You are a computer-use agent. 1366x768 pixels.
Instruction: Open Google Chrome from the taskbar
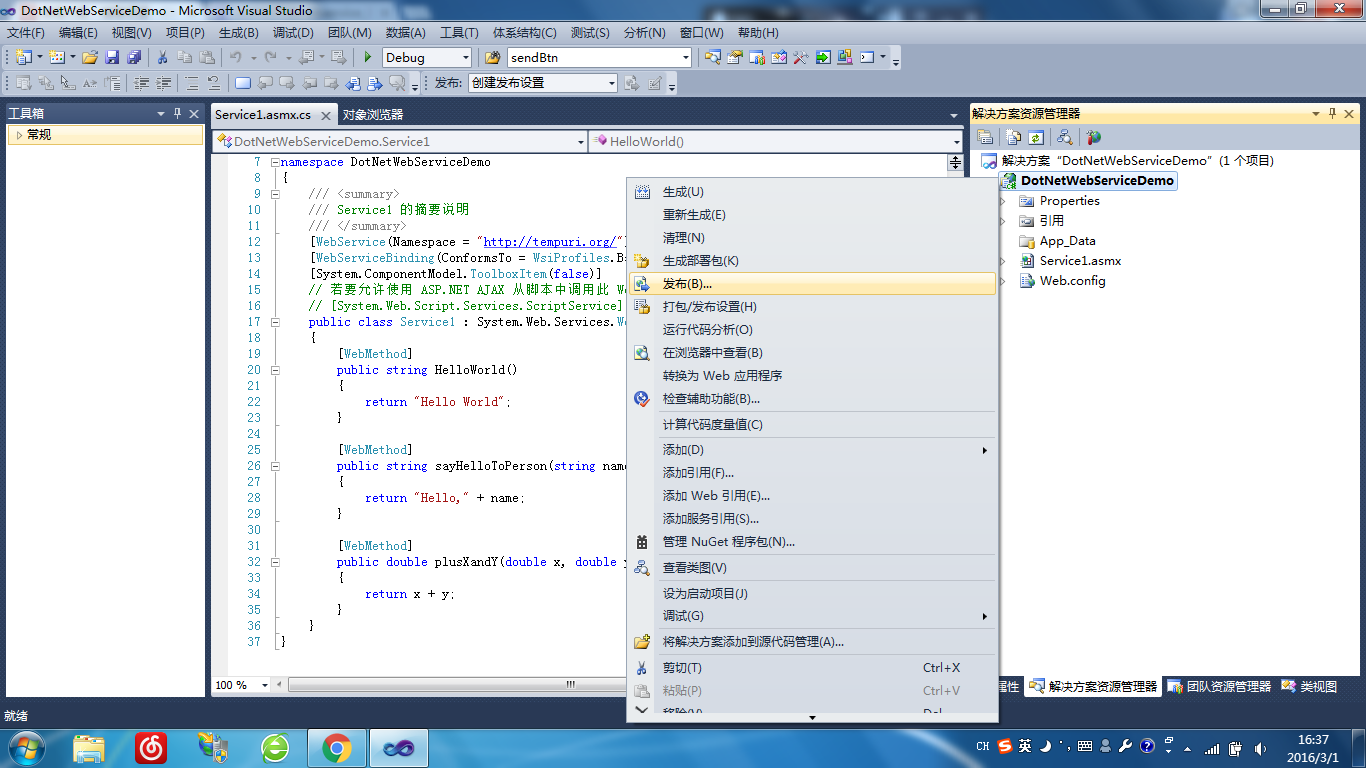(337, 748)
